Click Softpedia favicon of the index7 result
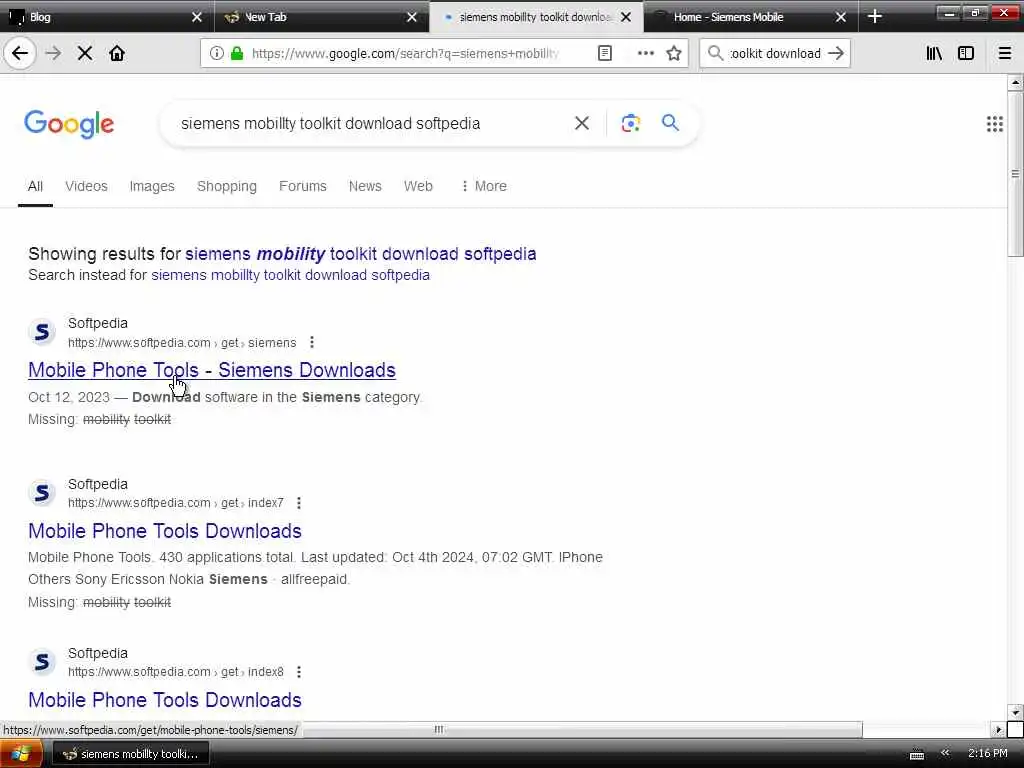 (x=42, y=492)
